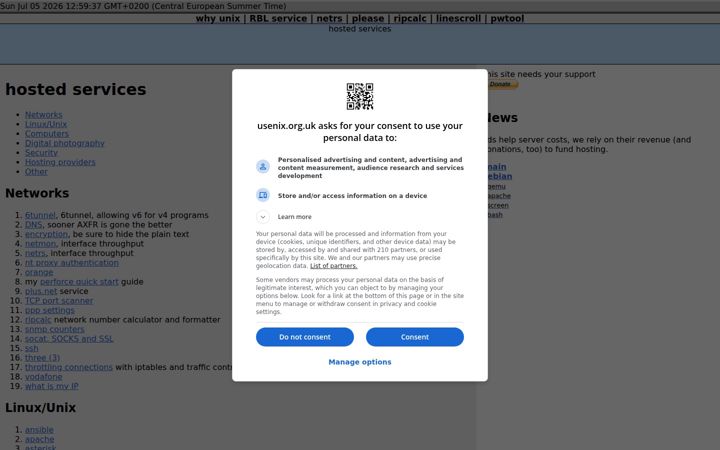Open the DNS link
The image size is (720, 450).
point(34,225)
